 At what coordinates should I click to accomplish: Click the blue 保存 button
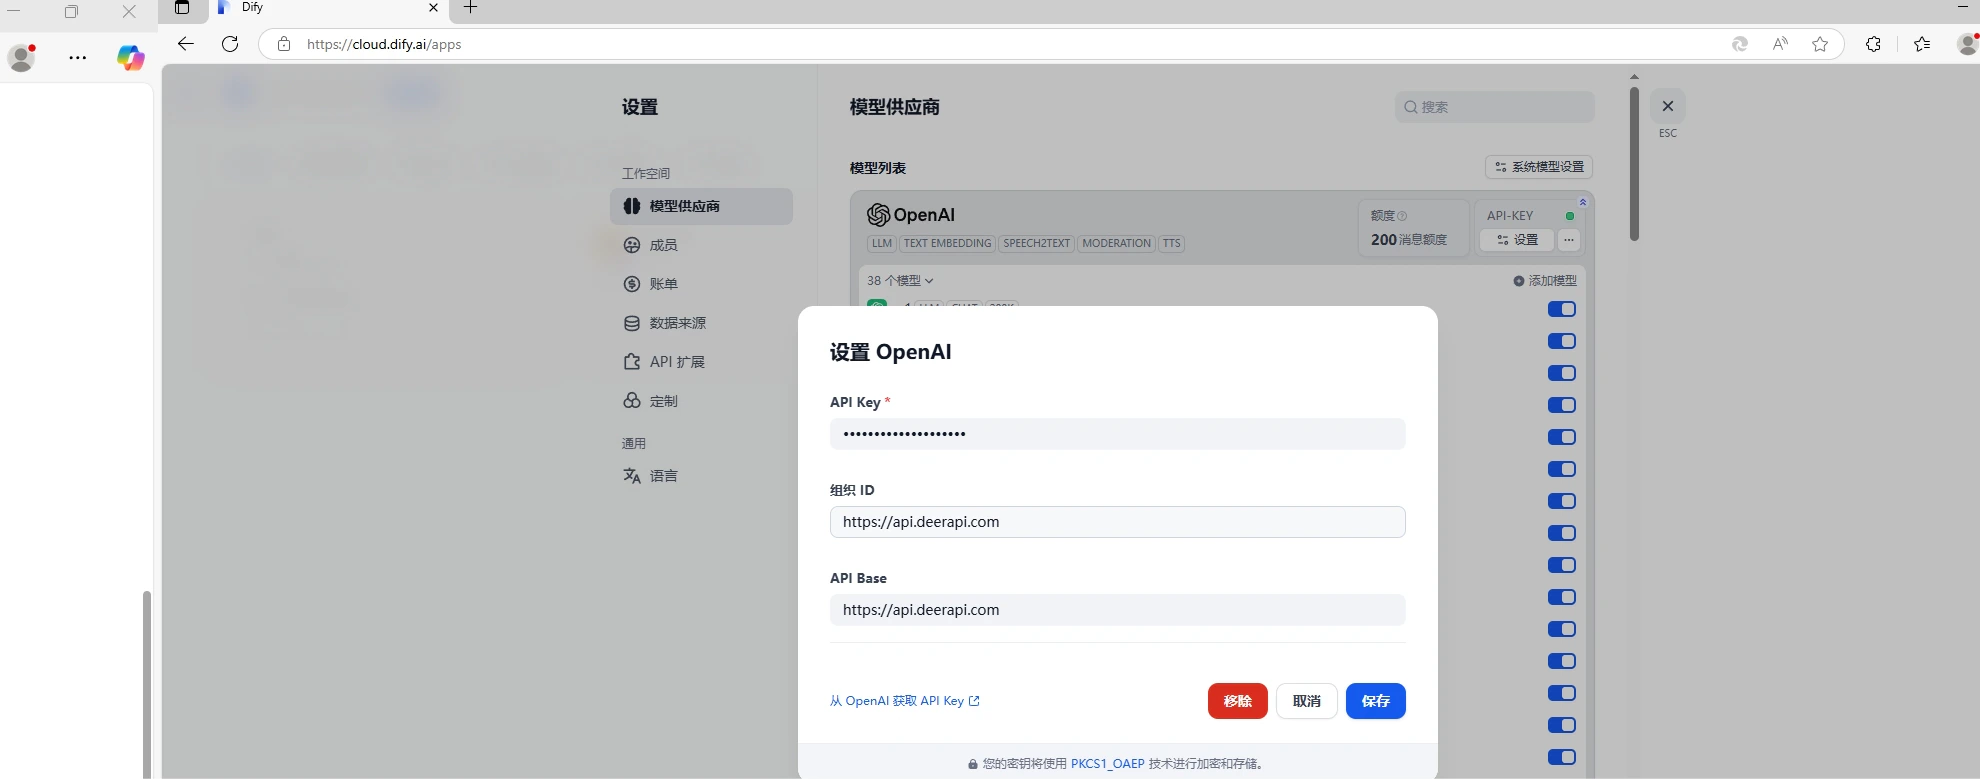(1376, 701)
